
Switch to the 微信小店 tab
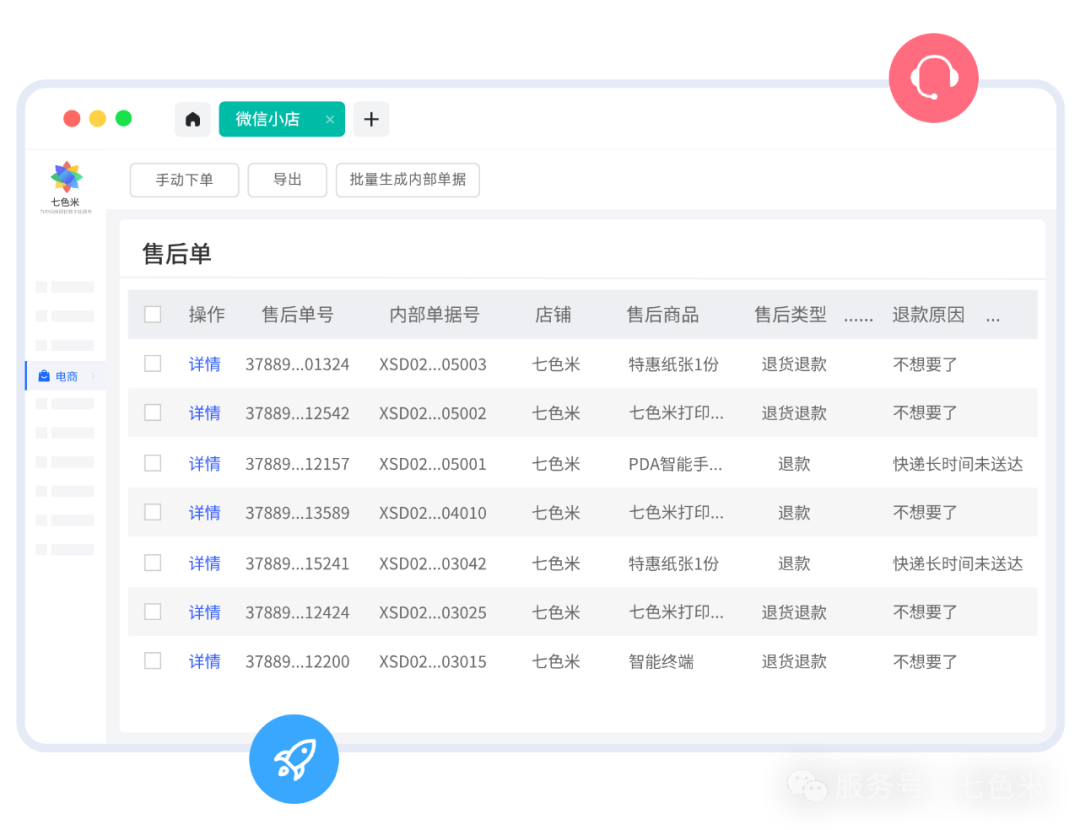[268, 119]
